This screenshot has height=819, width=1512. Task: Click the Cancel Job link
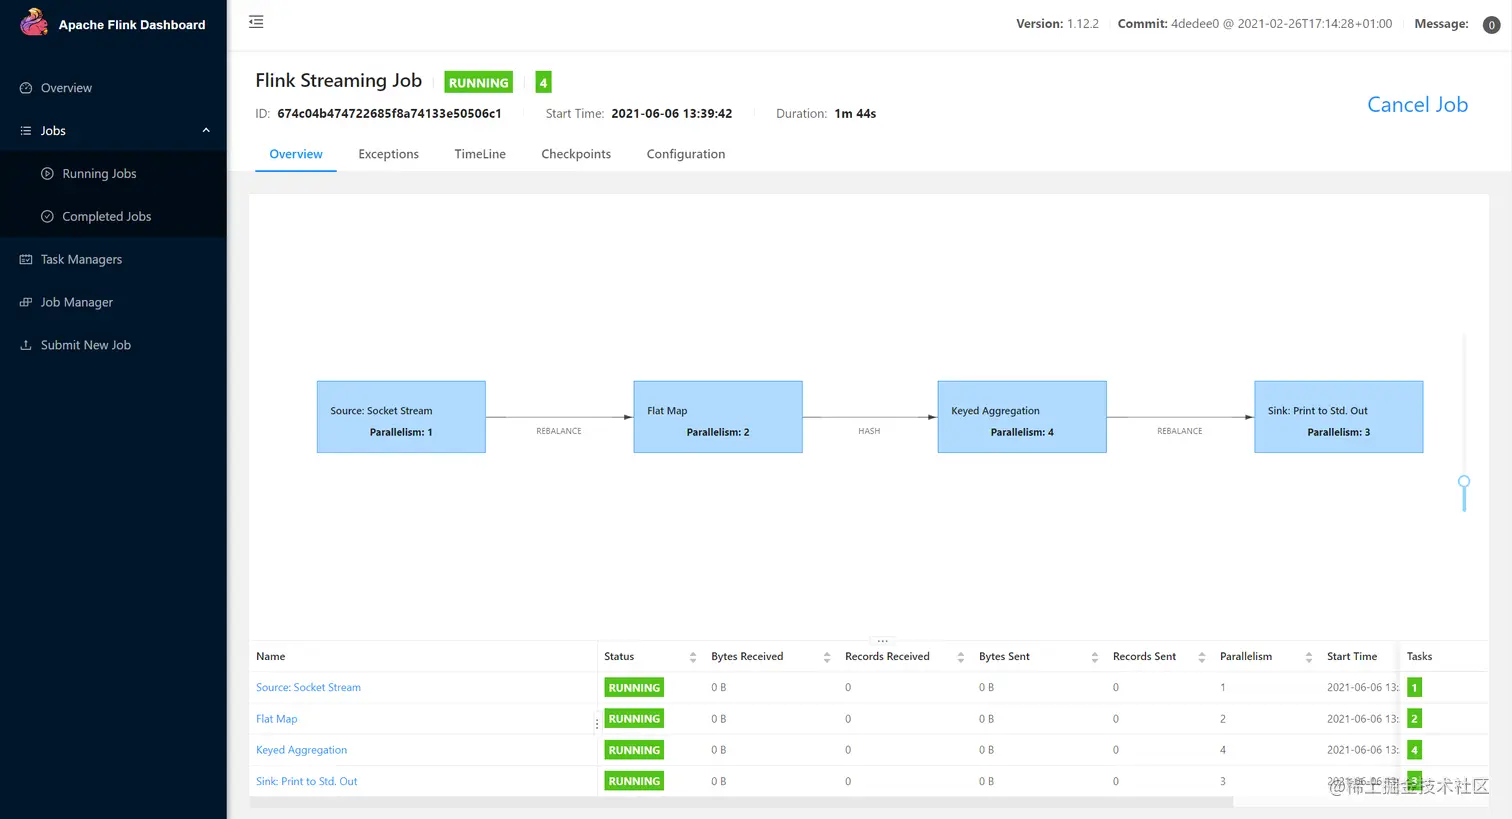1417,105
